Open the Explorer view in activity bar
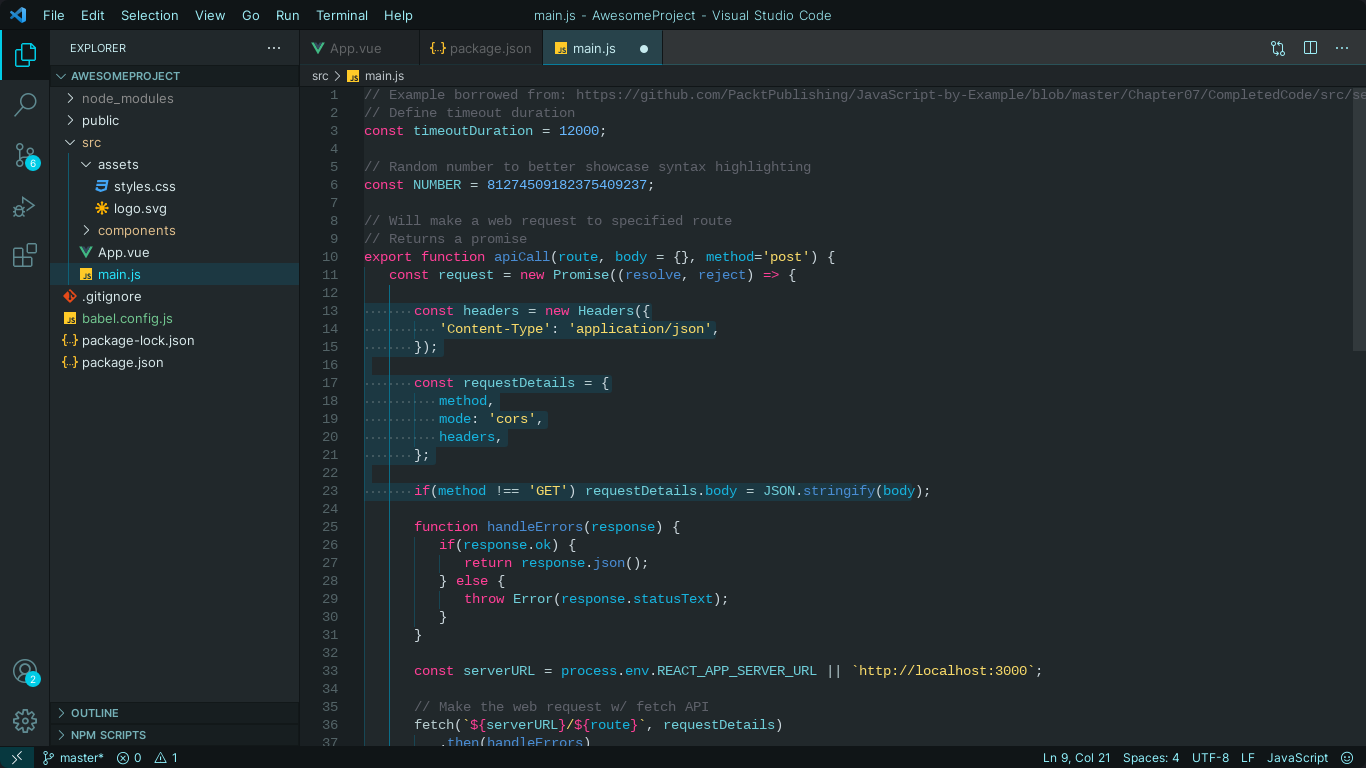The height and width of the screenshot is (768, 1366). click(25, 54)
